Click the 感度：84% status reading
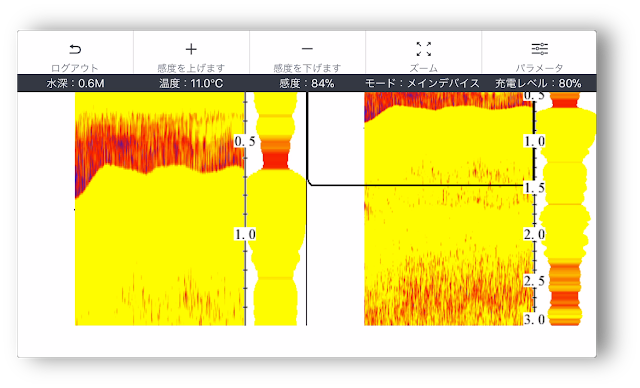This screenshot has height=388, width=640. point(307,84)
